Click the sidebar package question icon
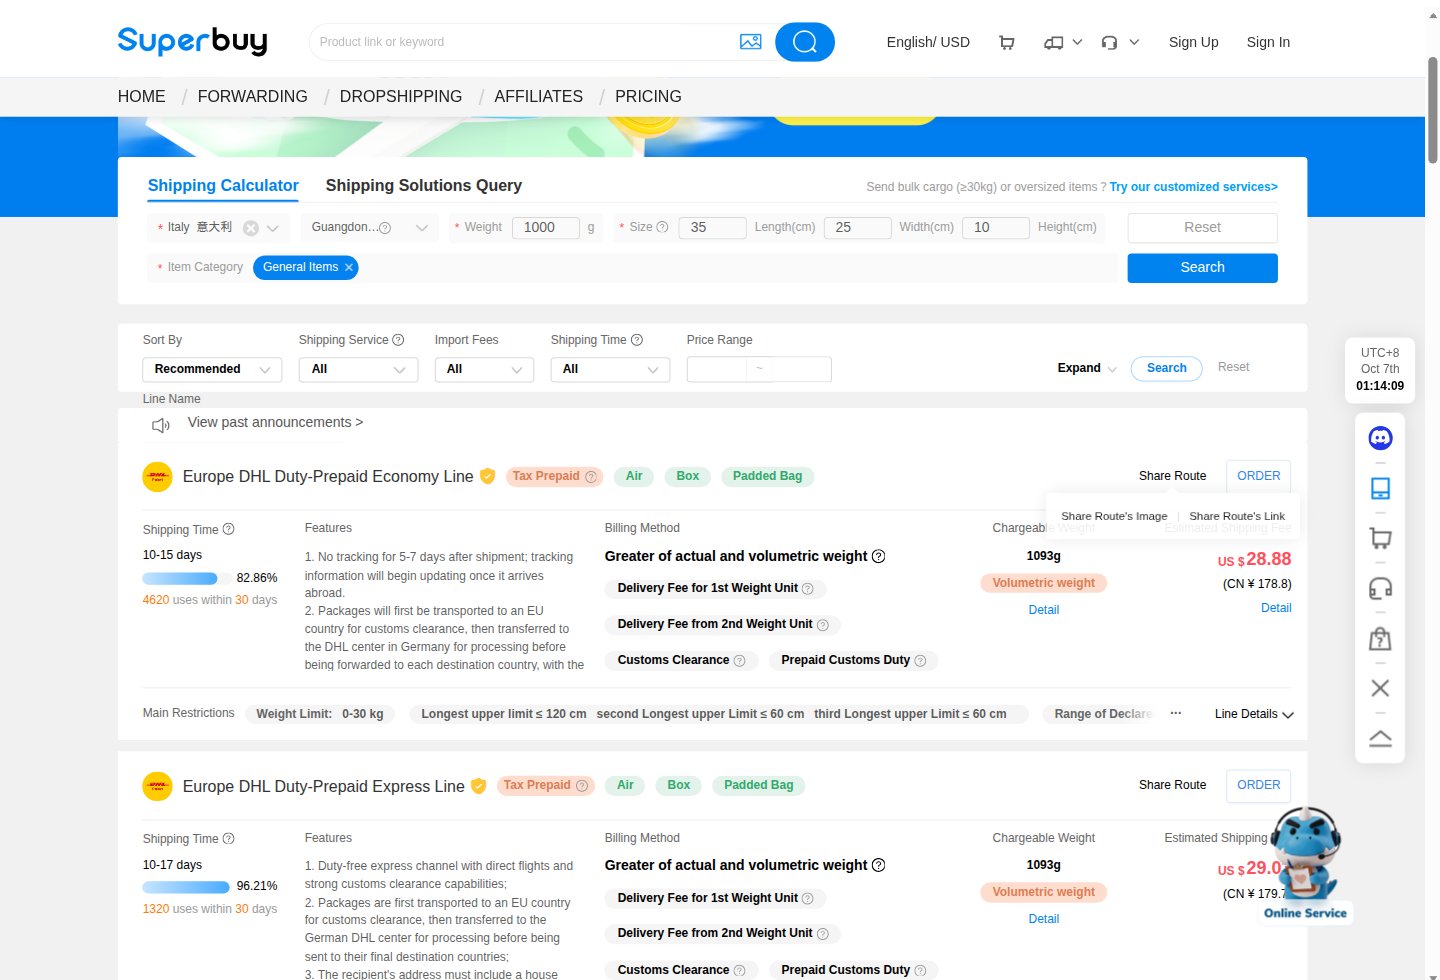This screenshot has width=1440, height=980. [1380, 638]
